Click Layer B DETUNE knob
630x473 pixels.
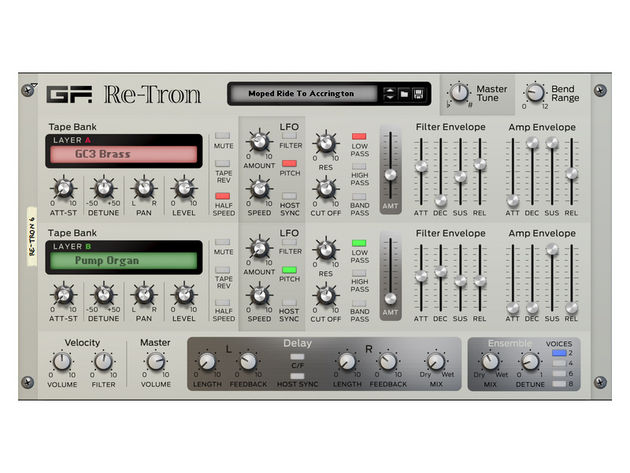pos(104,295)
